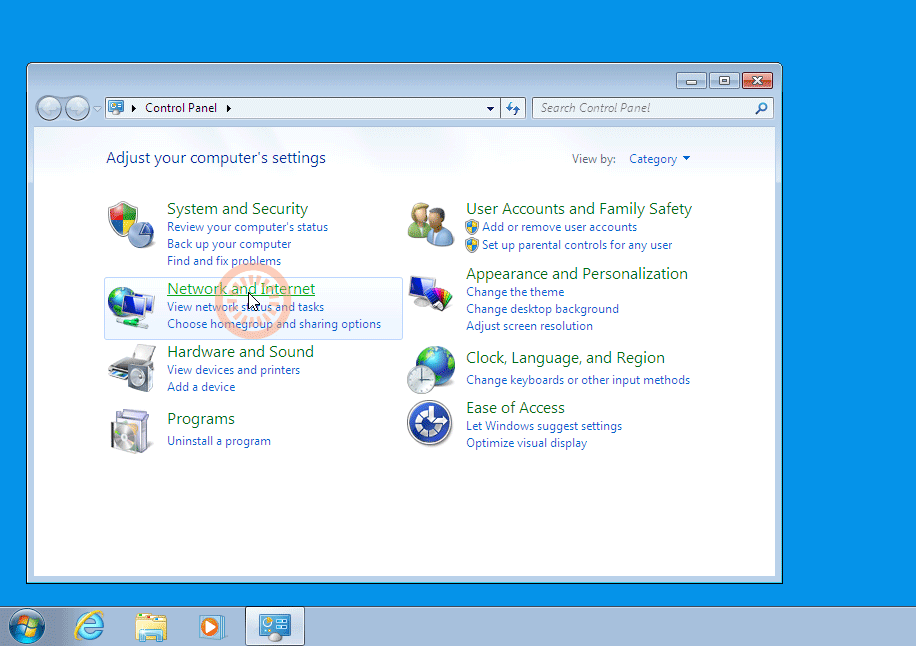Open Programs heading link
This screenshot has height=646, width=916.
click(201, 419)
